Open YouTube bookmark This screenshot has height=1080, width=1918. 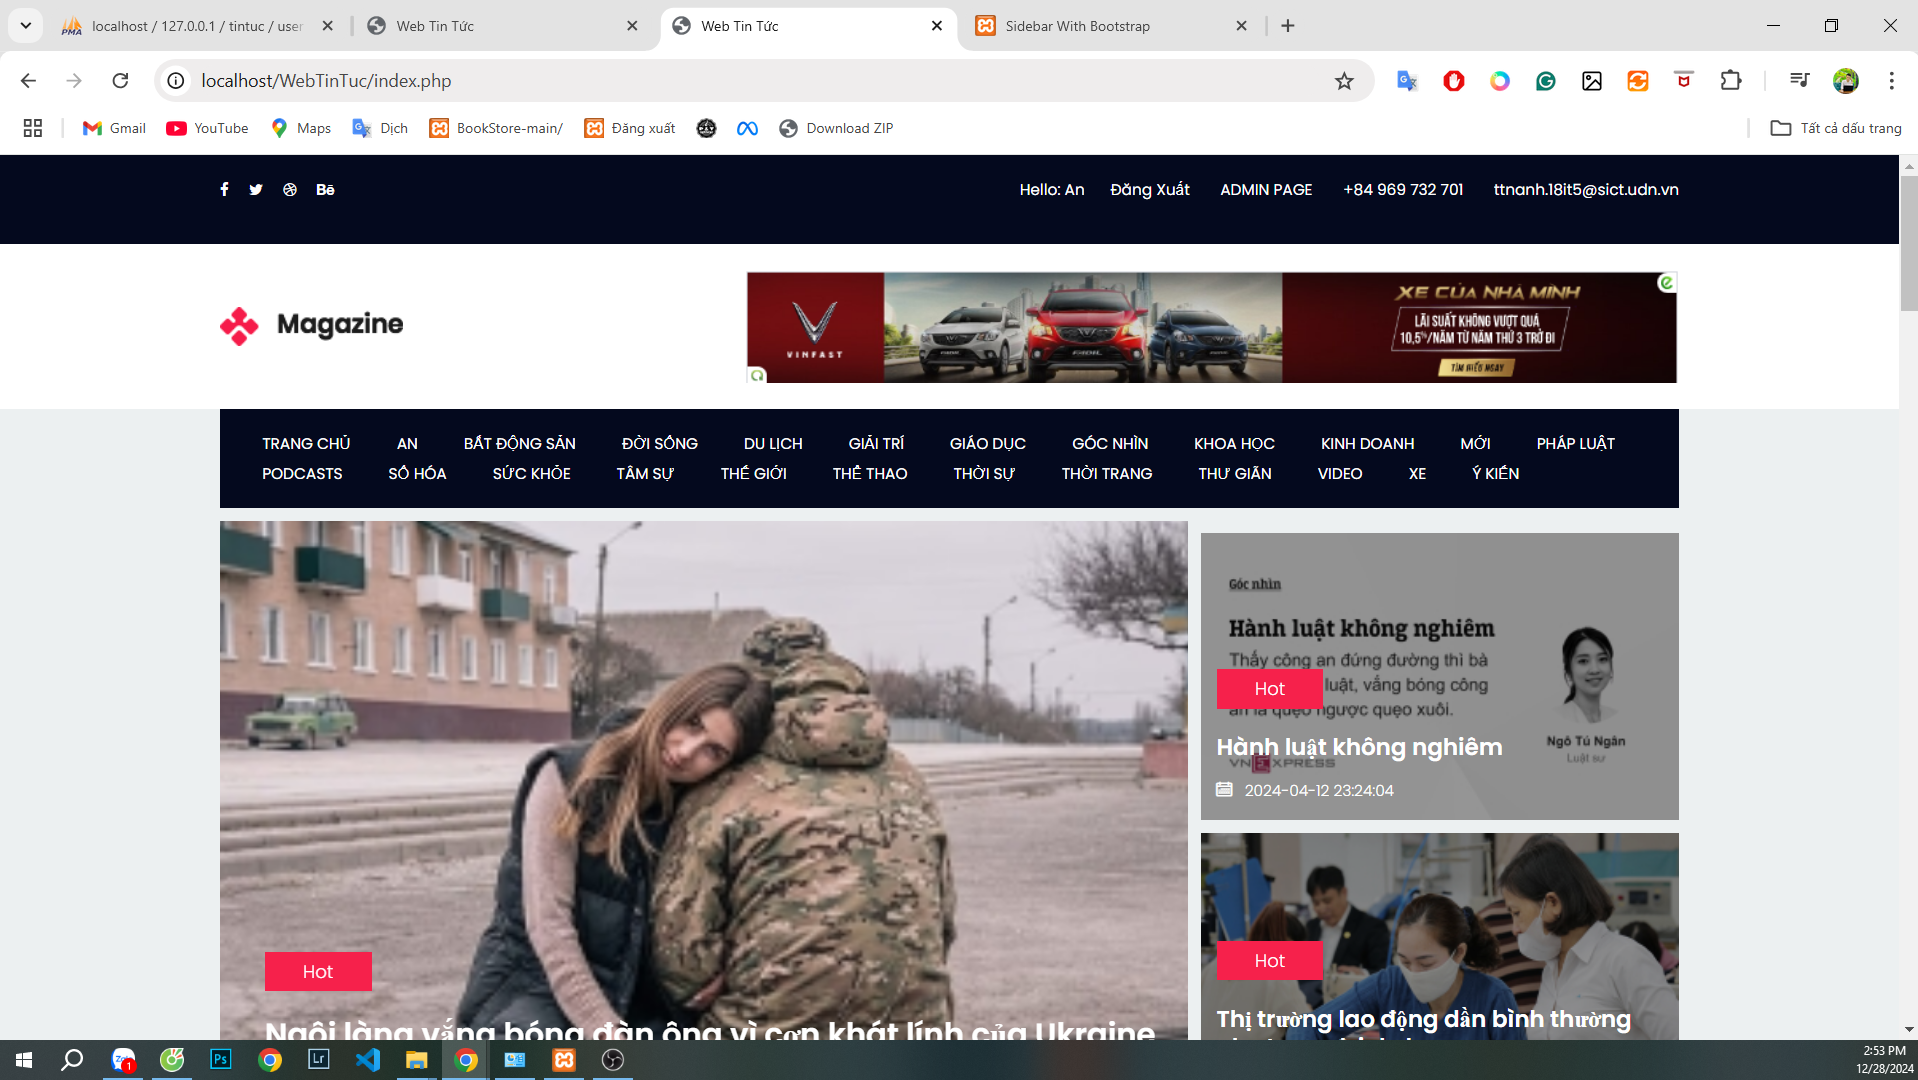(x=207, y=128)
